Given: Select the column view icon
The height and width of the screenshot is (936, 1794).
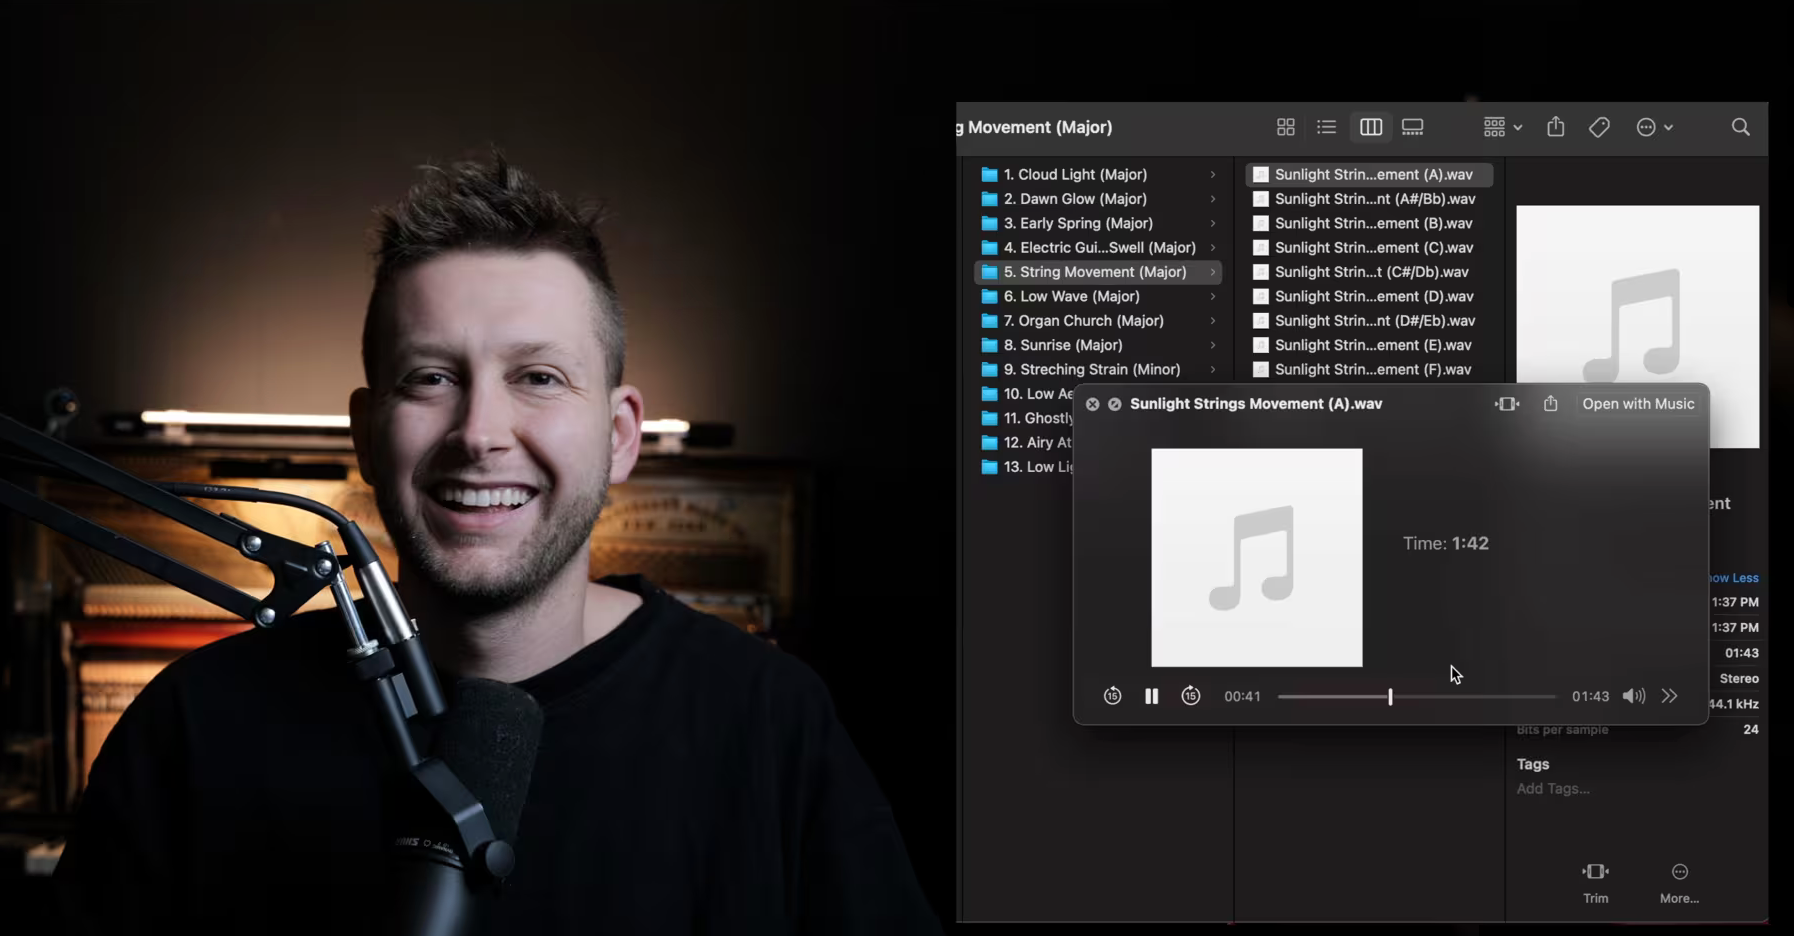Looking at the screenshot, I should (1370, 127).
